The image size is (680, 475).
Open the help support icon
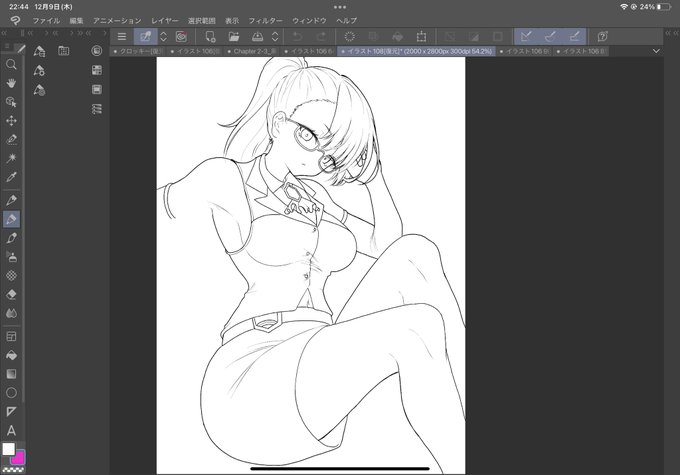click(602, 36)
